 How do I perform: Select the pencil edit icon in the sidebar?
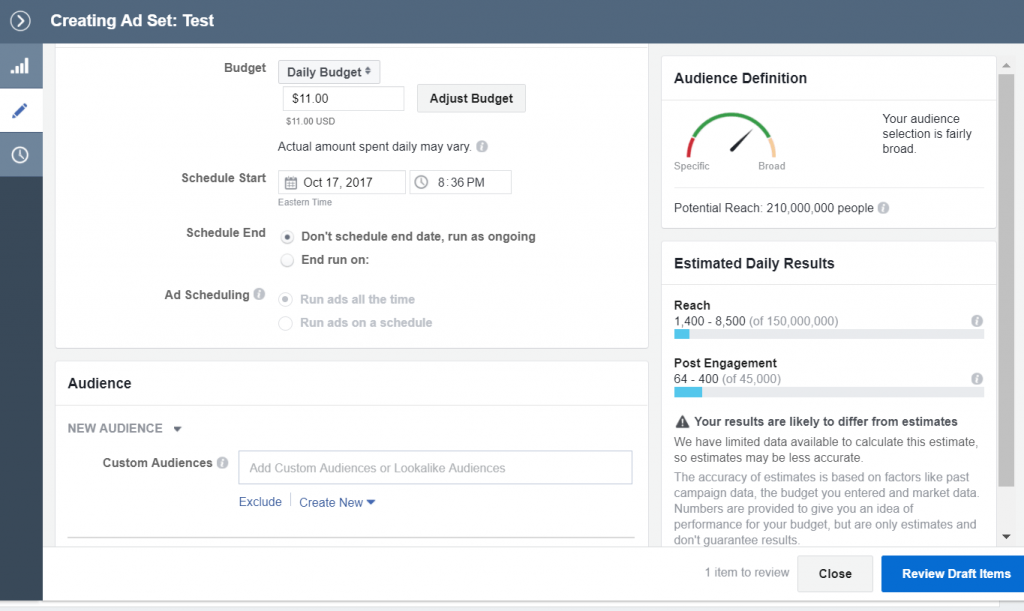[19, 110]
